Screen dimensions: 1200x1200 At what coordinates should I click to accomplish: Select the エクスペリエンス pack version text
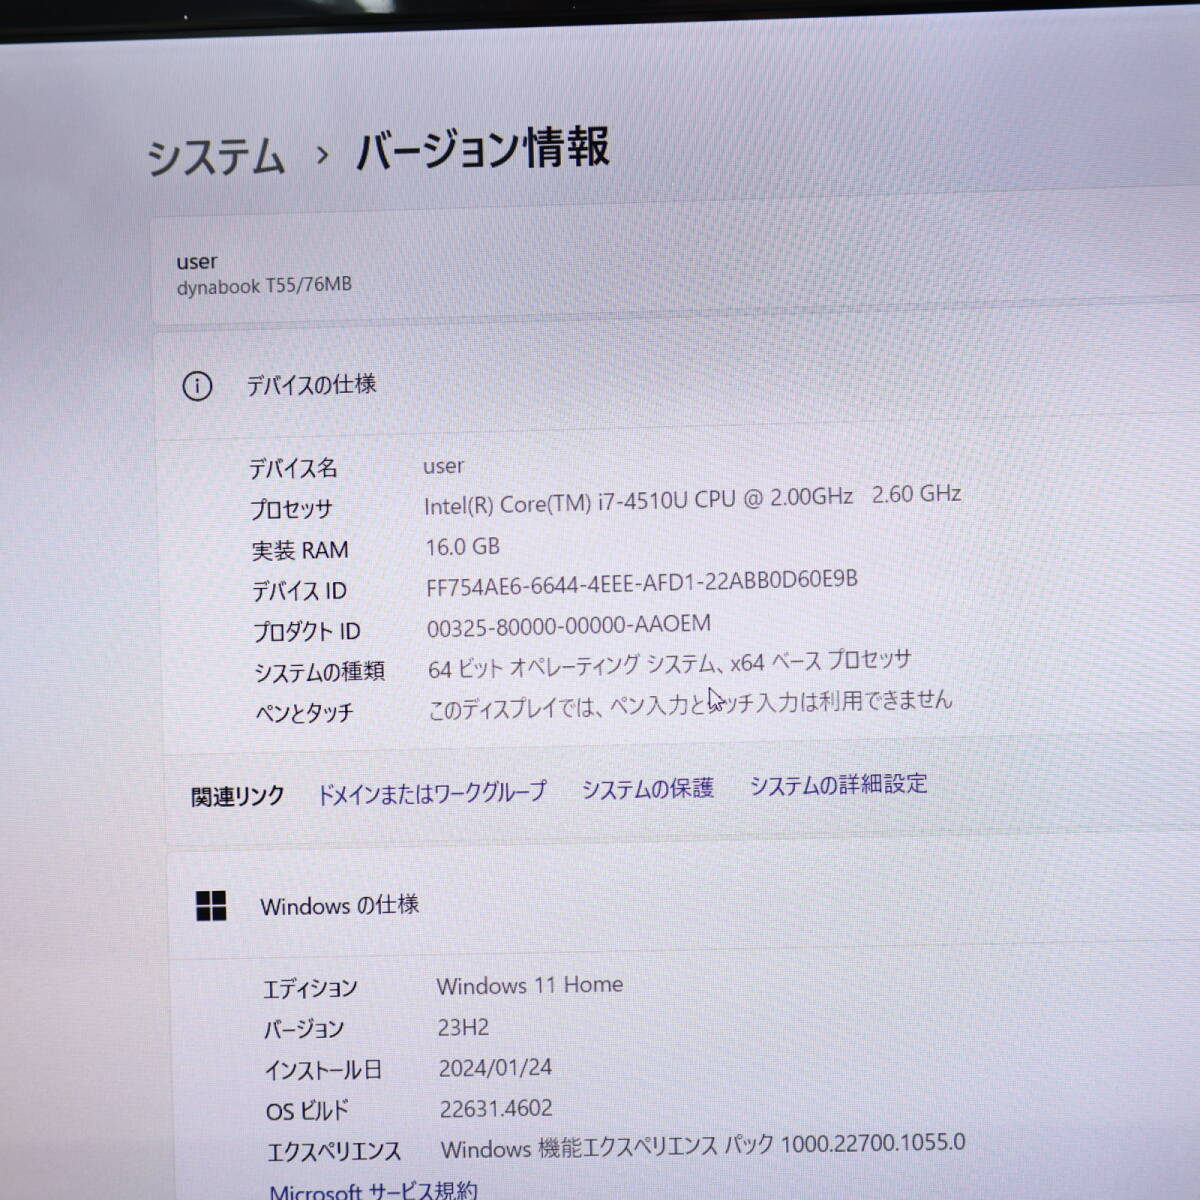pos(703,1146)
